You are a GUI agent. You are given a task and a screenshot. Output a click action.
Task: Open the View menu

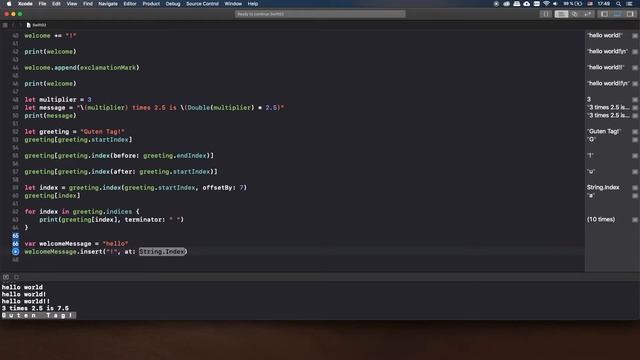tap(72, 4)
